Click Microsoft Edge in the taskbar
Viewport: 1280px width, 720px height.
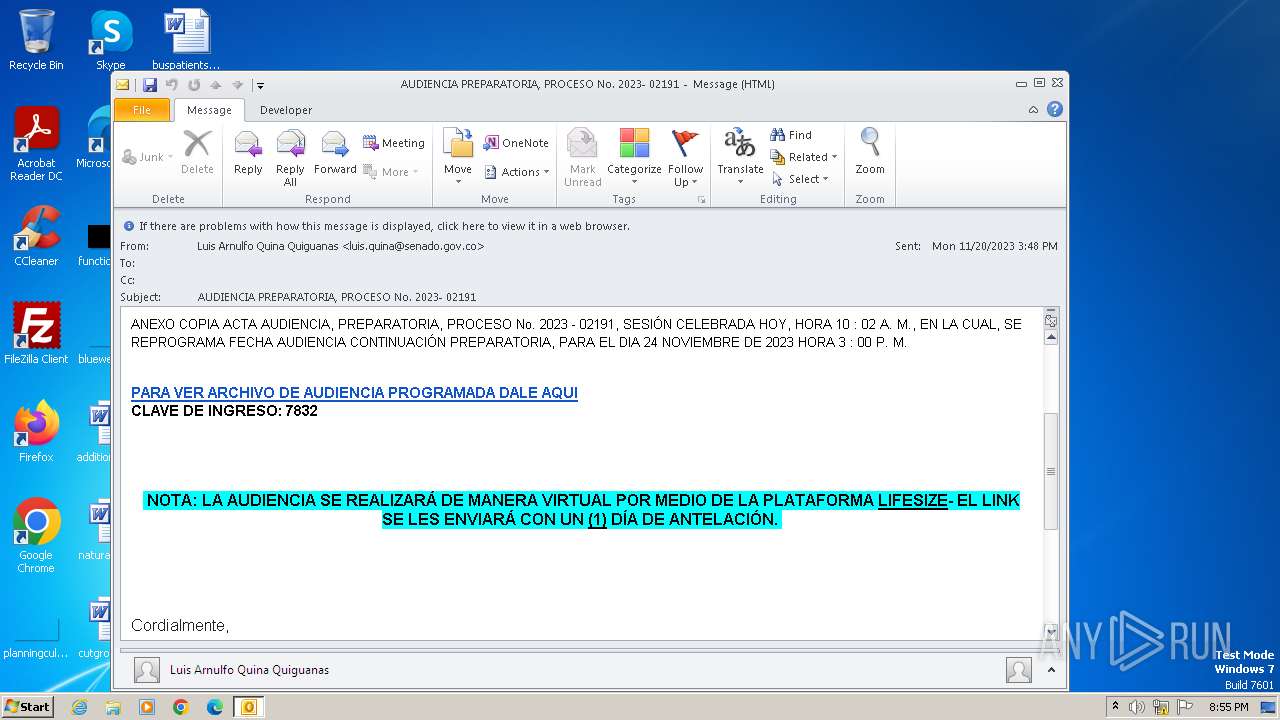215,707
